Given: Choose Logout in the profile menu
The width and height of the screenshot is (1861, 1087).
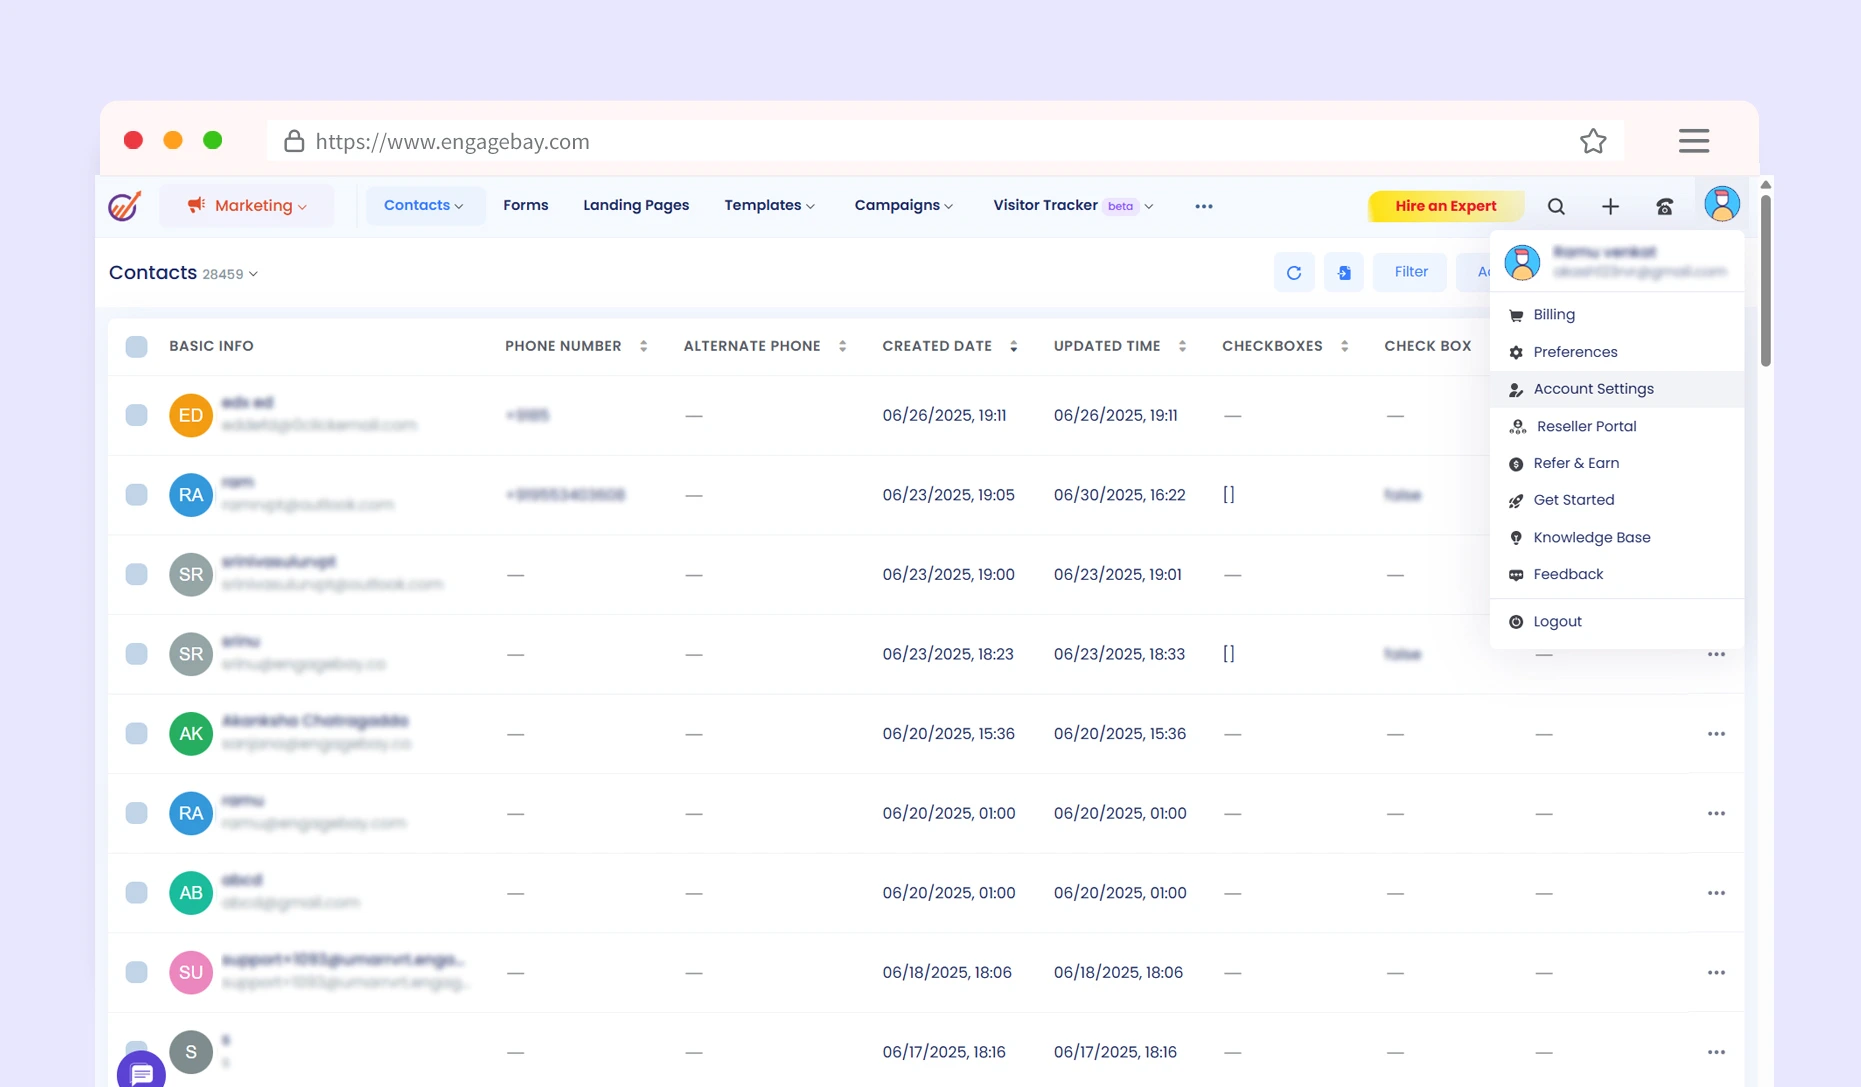Looking at the screenshot, I should click(1557, 621).
